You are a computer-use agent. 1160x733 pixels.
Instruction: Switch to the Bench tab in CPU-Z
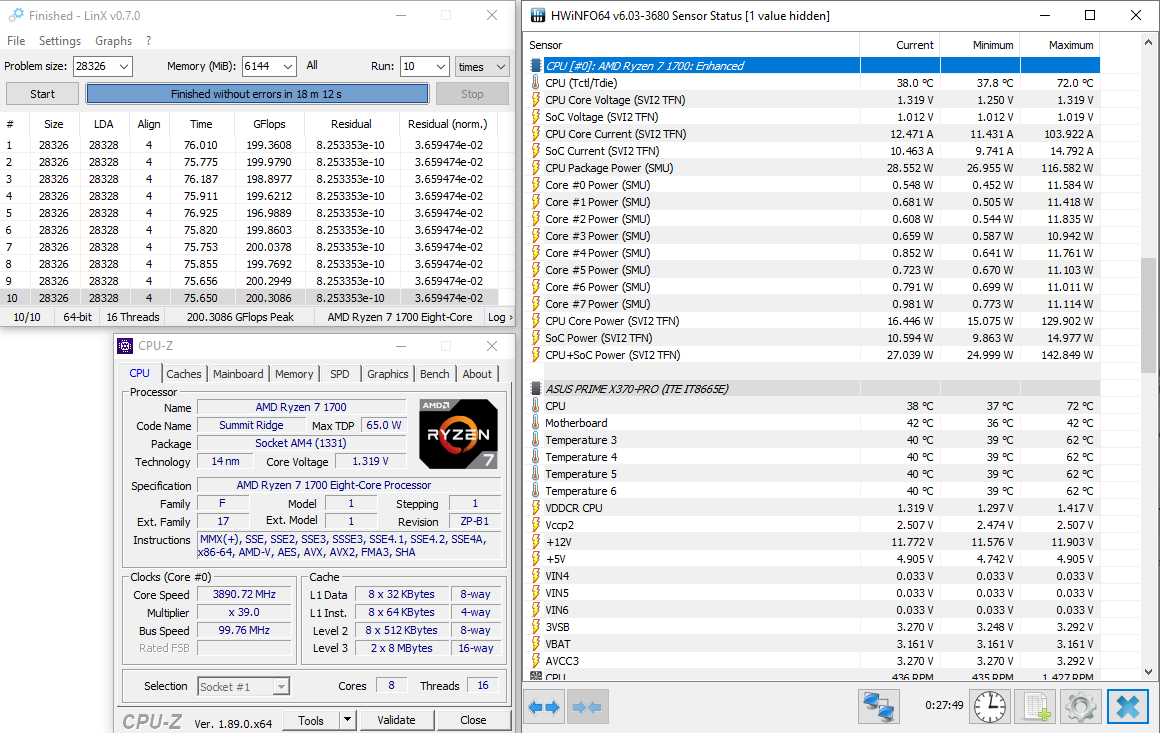[x=434, y=374]
